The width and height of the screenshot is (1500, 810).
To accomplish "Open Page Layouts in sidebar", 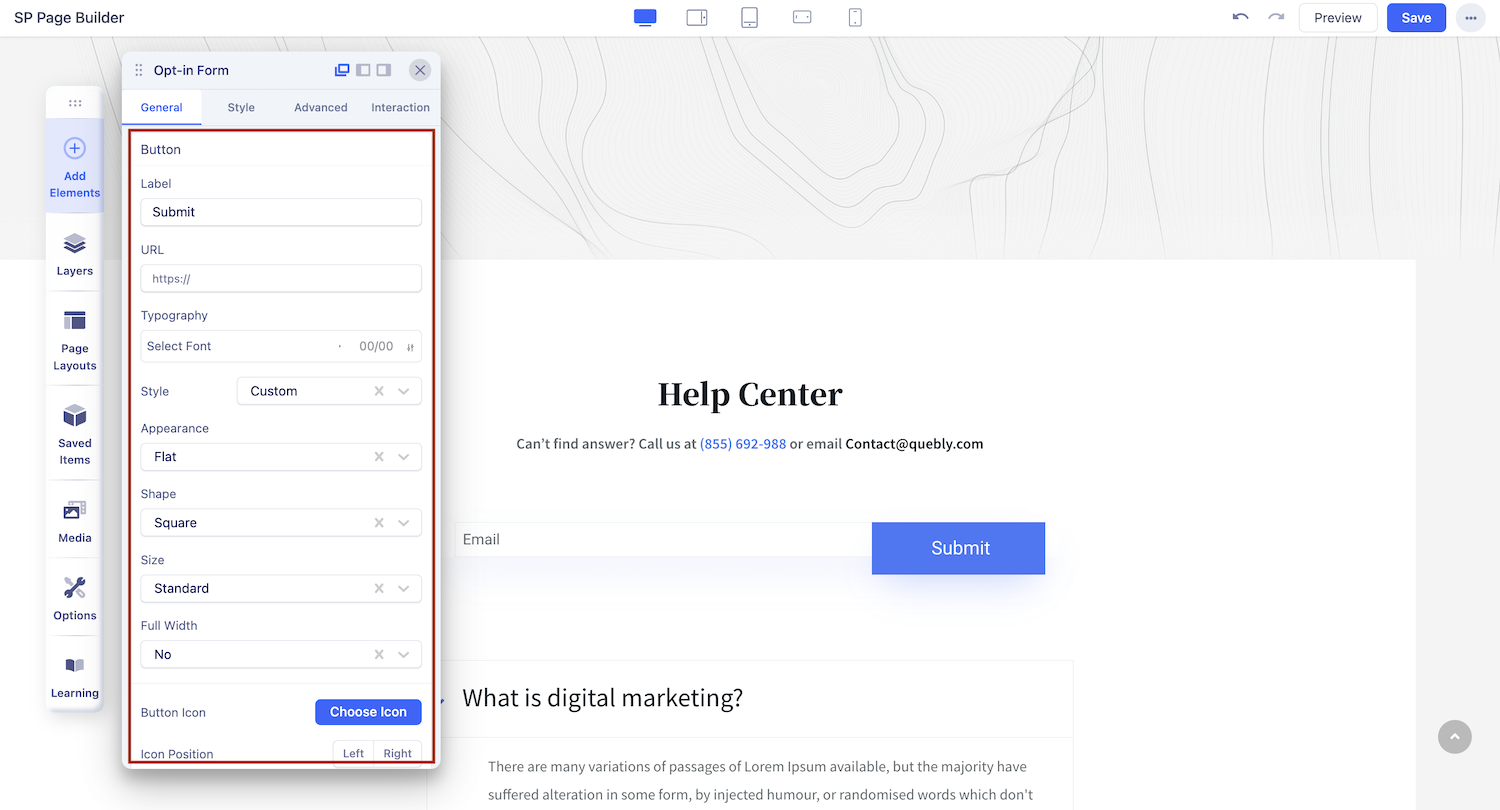I will pyautogui.click(x=75, y=339).
